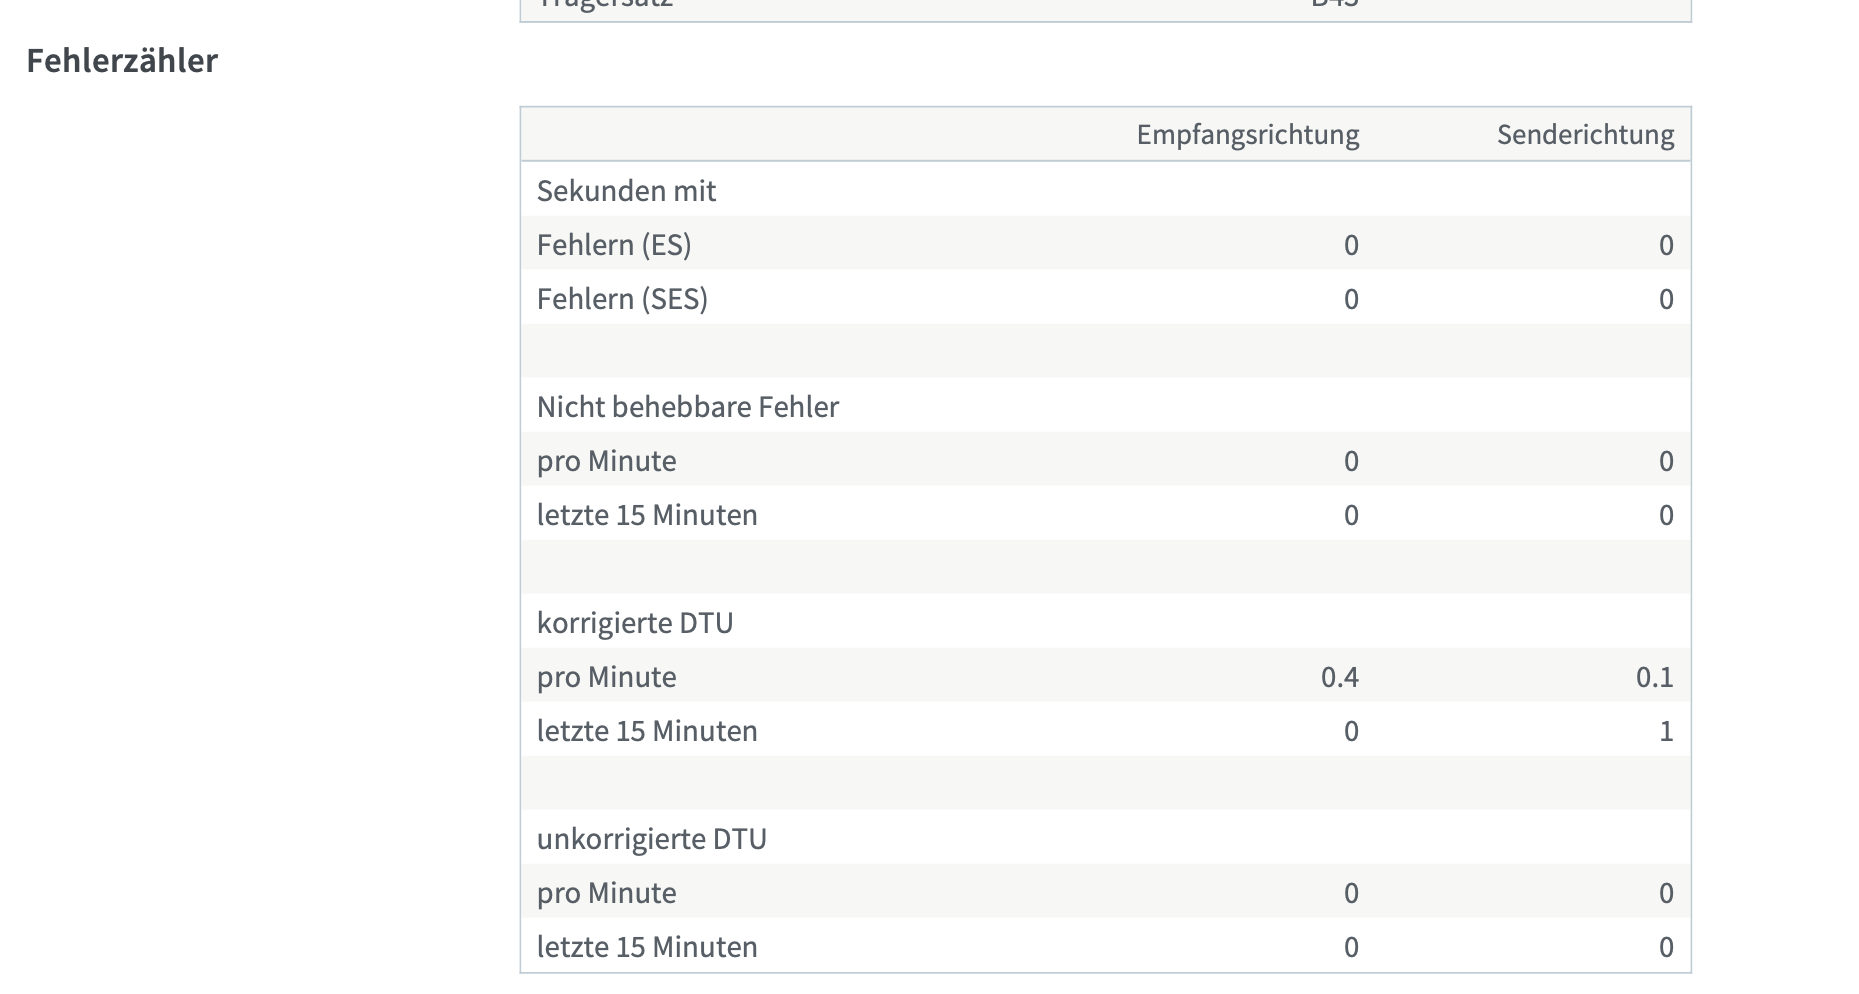Click 'pro Minute' under unkorrigierte DTU
Screen dimensions: 1859x994
point(606,893)
